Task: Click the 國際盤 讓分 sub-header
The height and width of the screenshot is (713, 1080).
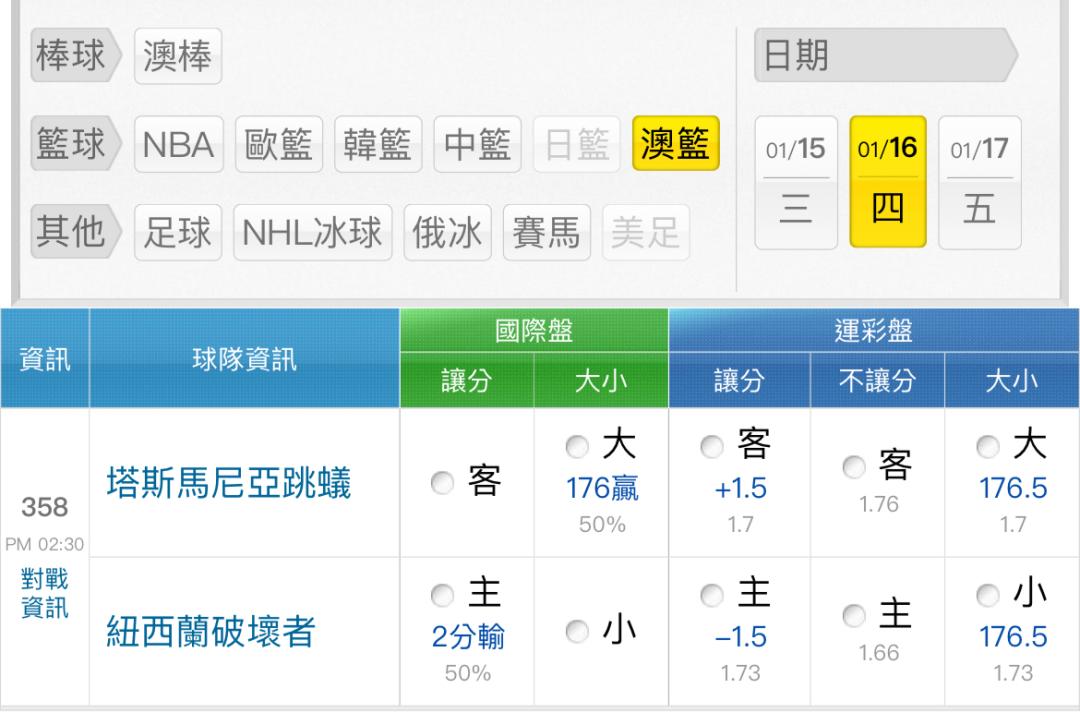Action: point(467,380)
